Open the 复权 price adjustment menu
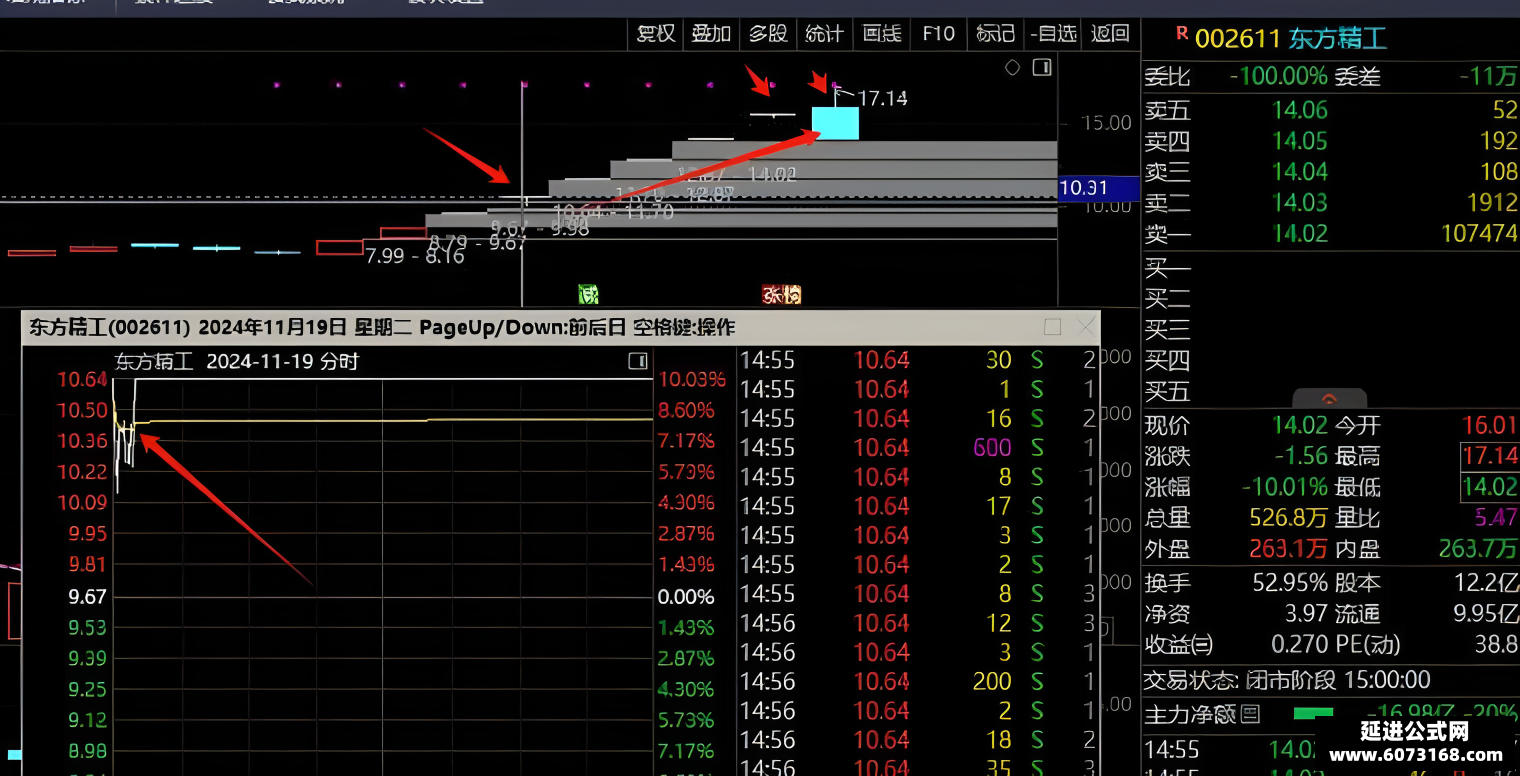 coord(656,34)
